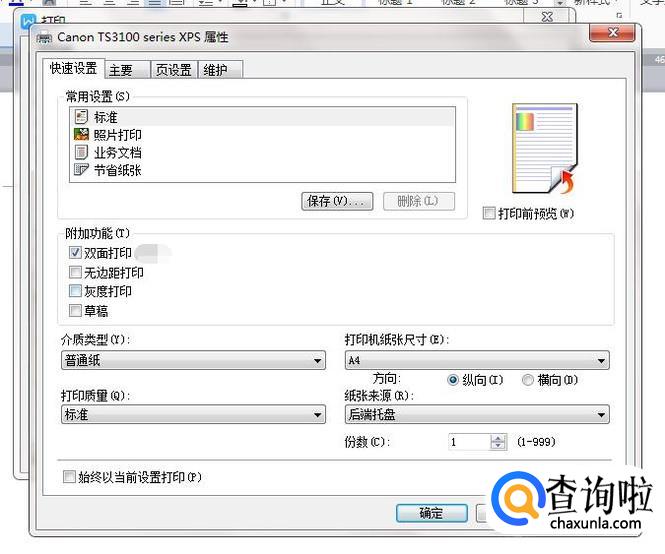Check 始终以当前设置打印 checkbox
Viewport: 665px width, 554px height.
click(69, 477)
